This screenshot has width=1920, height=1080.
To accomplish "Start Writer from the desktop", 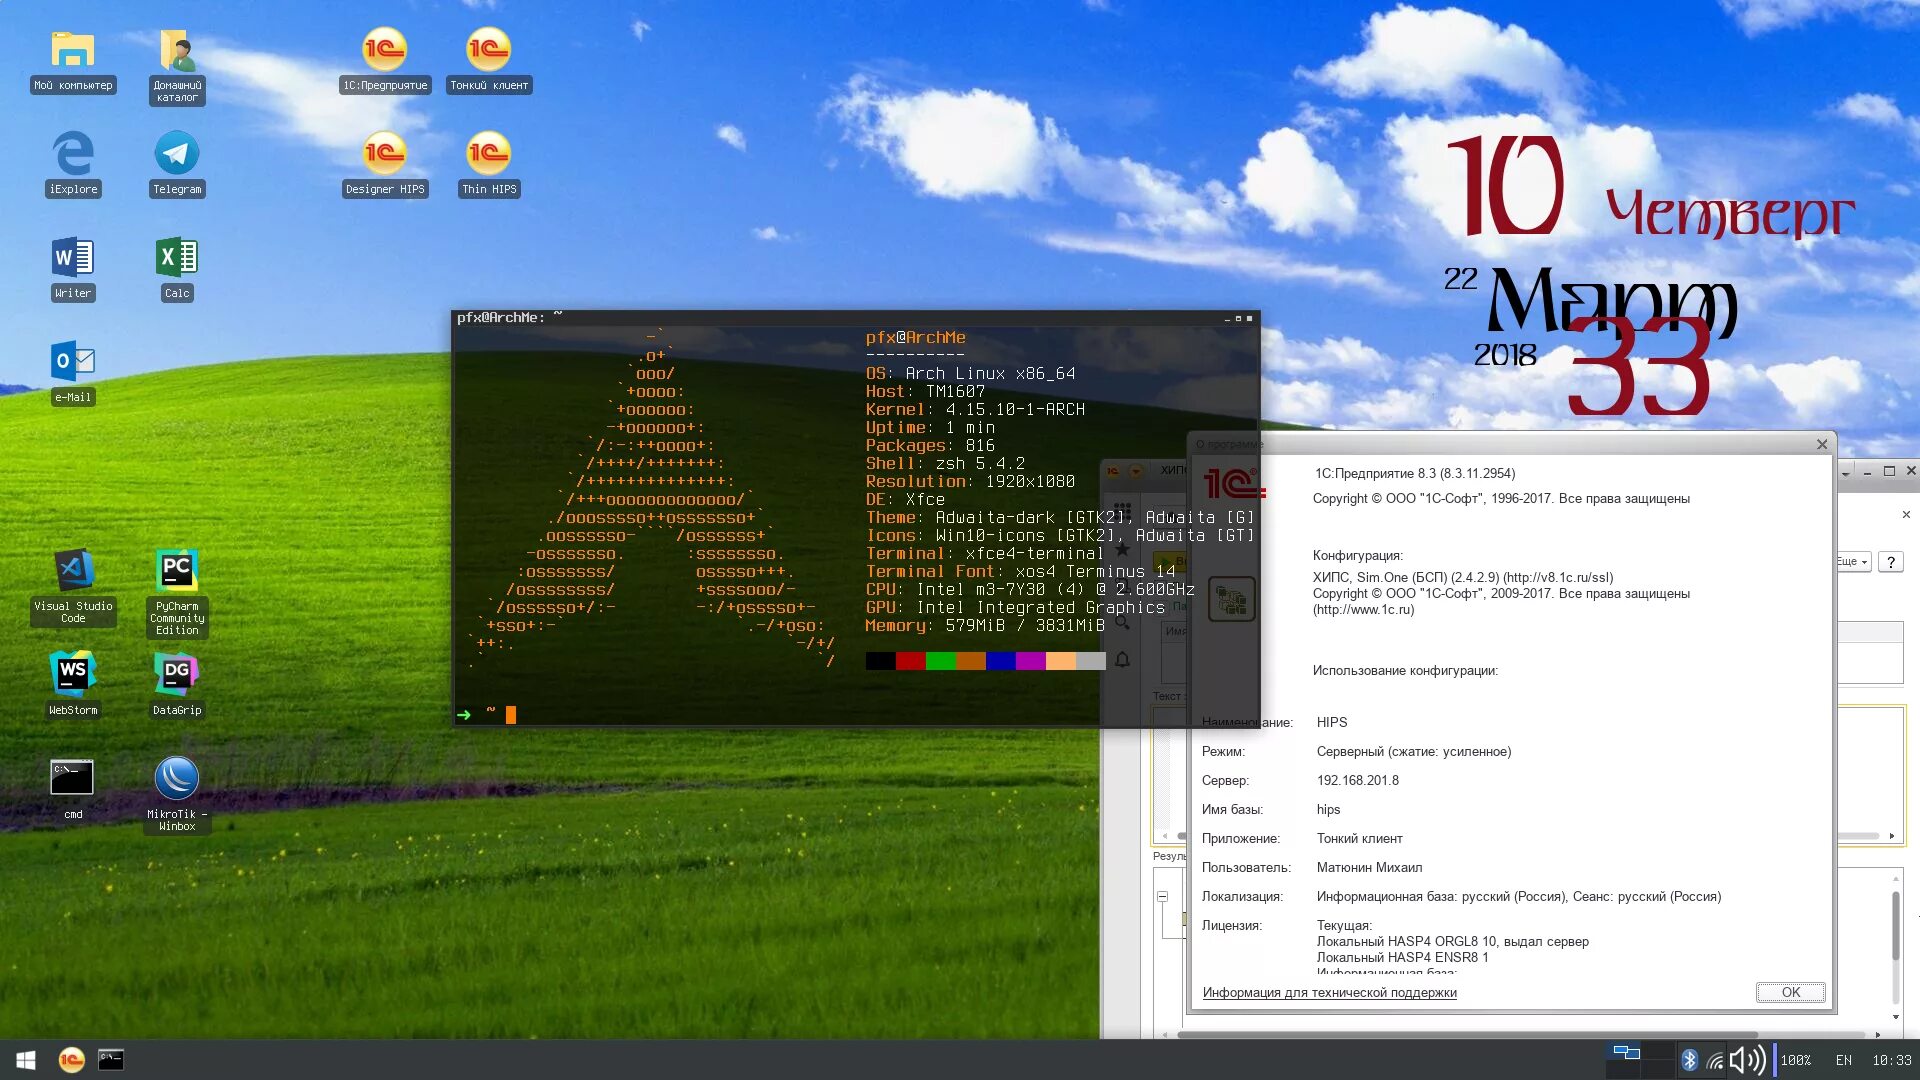I will tap(73, 269).
